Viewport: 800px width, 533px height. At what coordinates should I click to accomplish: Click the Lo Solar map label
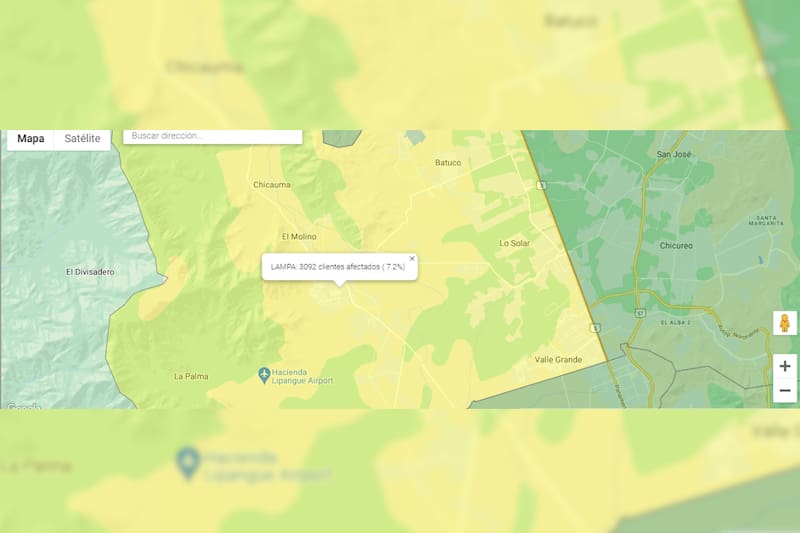coord(514,243)
